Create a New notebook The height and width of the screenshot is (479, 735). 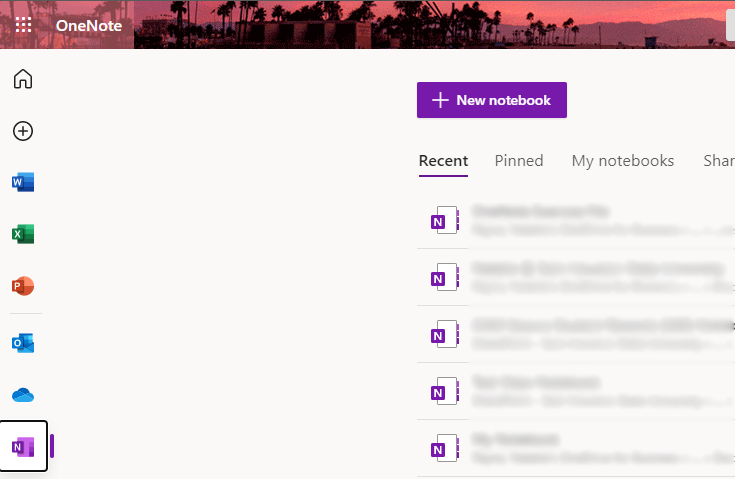coord(492,100)
